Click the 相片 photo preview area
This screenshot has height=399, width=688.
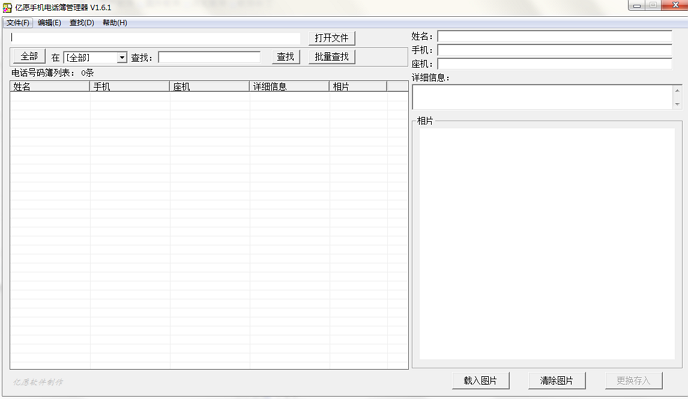(547, 244)
